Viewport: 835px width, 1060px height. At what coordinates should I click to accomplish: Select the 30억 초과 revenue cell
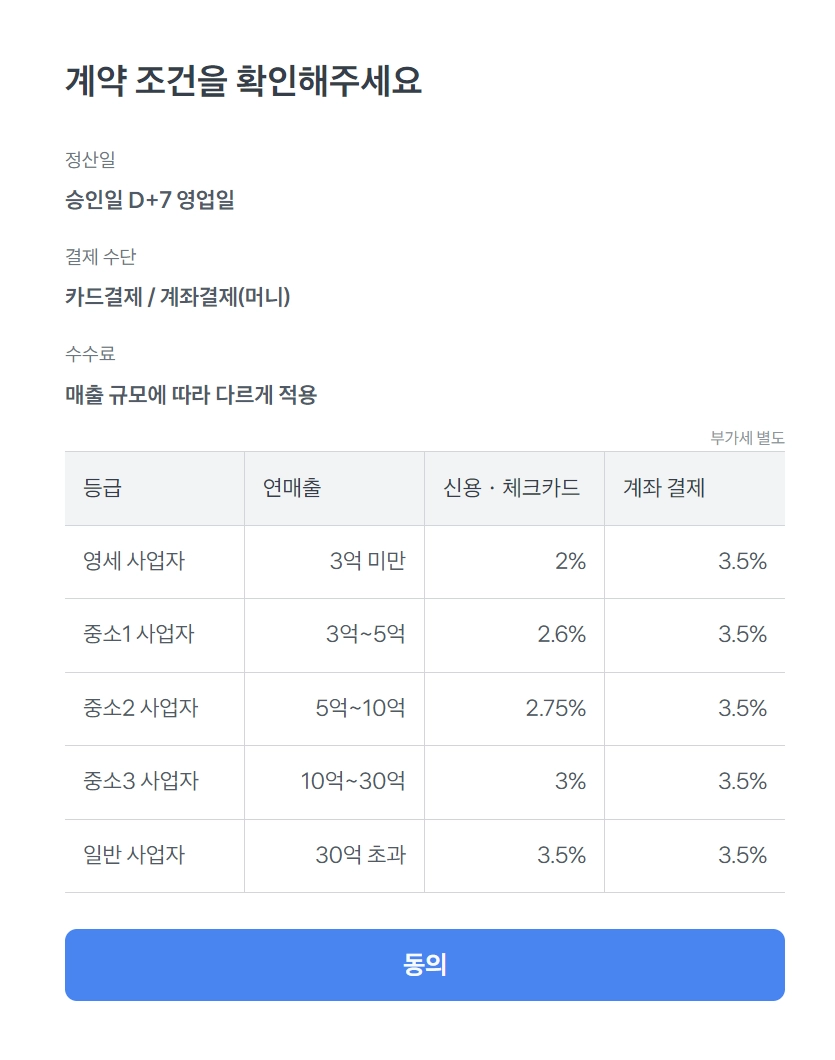click(360, 855)
